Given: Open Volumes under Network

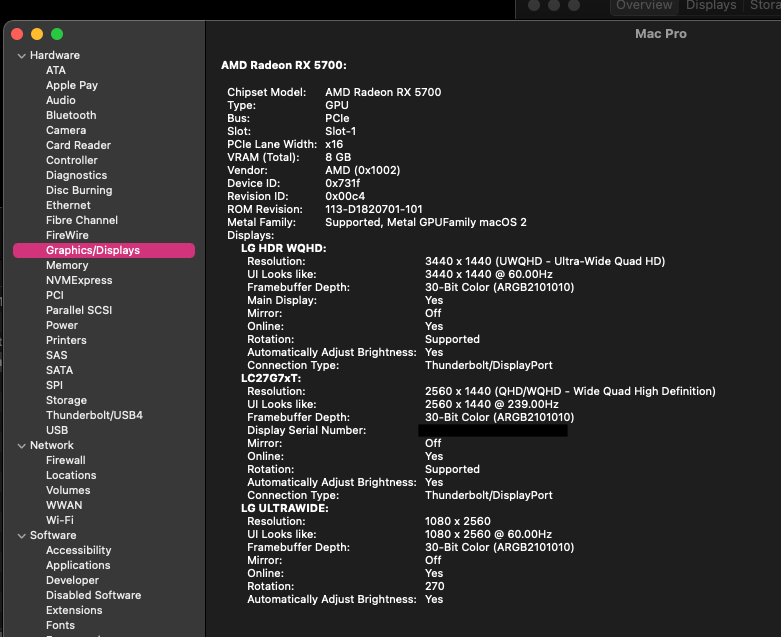Looking at the screenshot, I should click(68, 490).
